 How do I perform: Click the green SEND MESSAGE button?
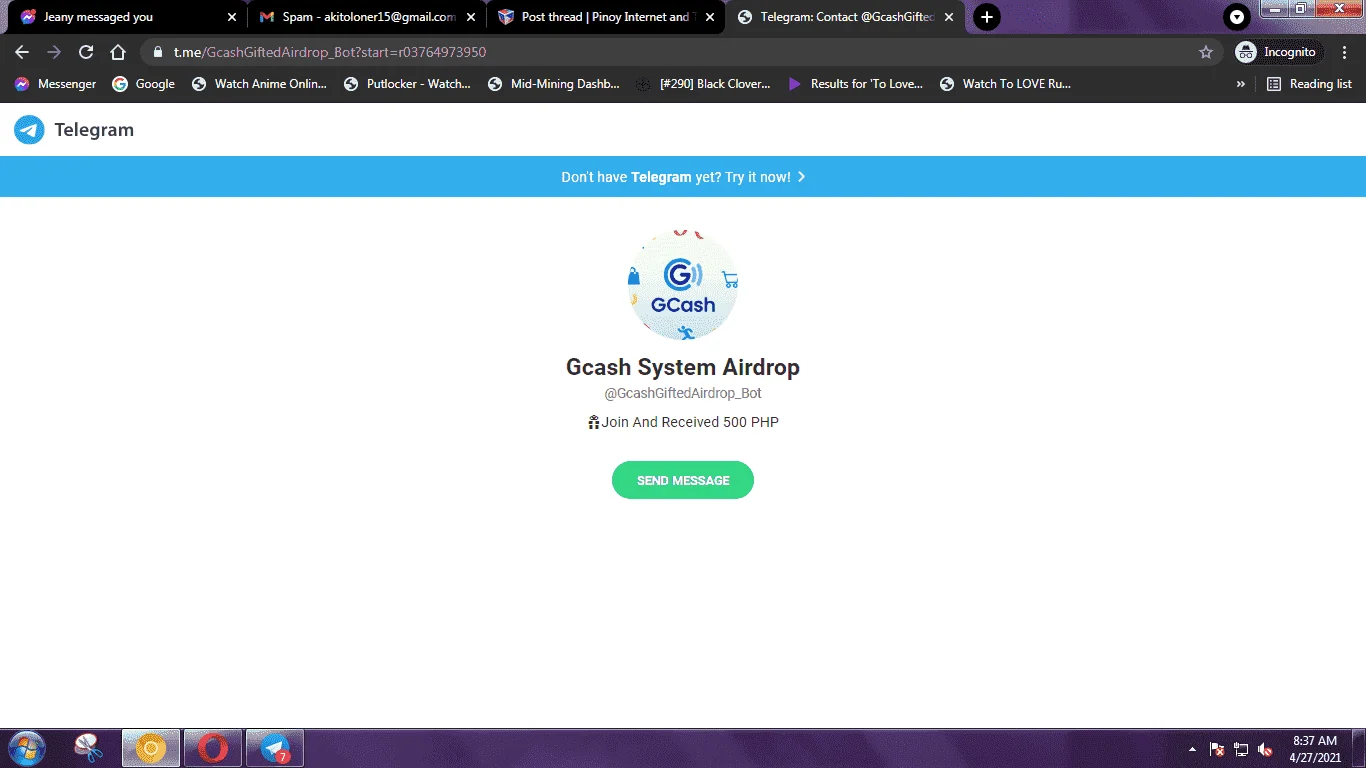click(x=683, y=480)
